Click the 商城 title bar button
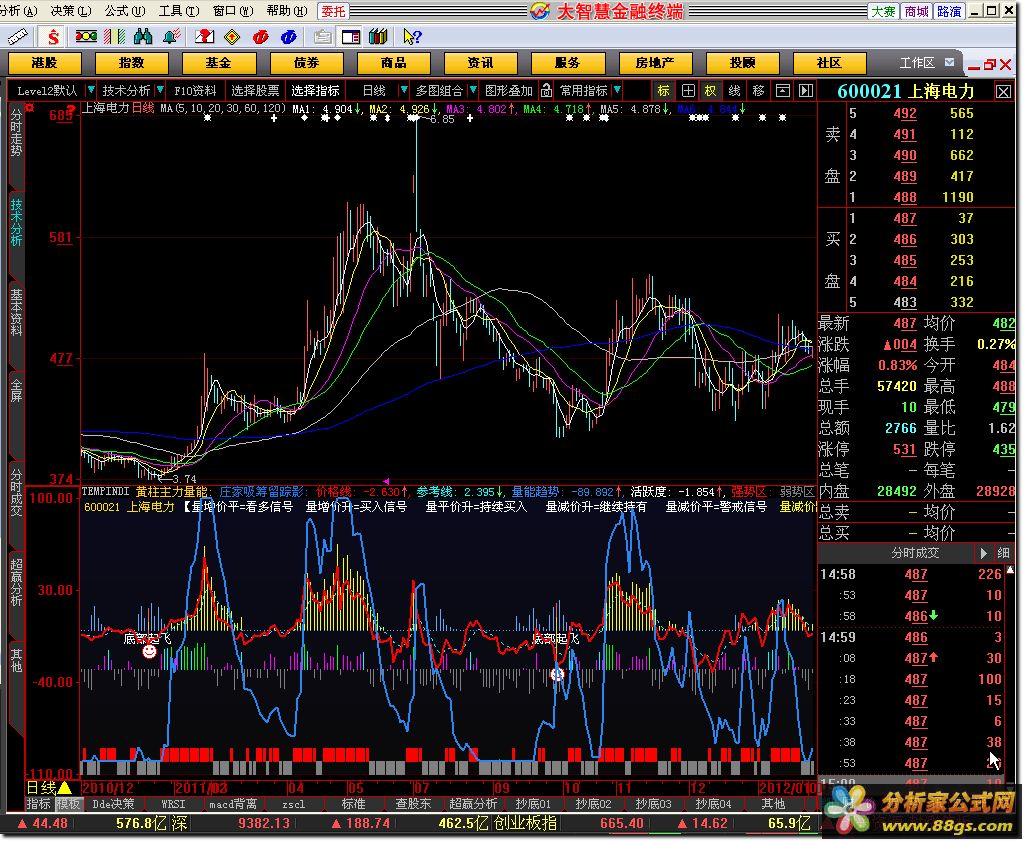Image resolution: width=1024 pixels, height=841 pixels. pyautogui.click(x=916, y=11)
